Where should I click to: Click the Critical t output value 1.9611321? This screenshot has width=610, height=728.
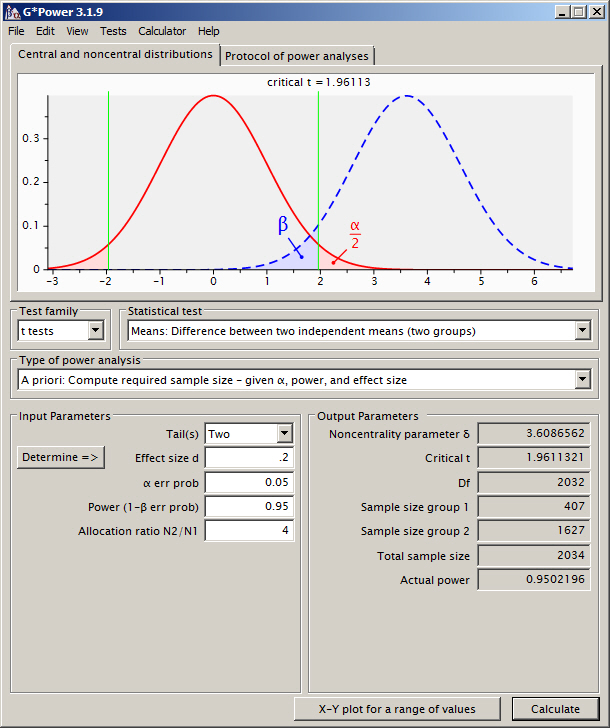[x=534, y=458]
